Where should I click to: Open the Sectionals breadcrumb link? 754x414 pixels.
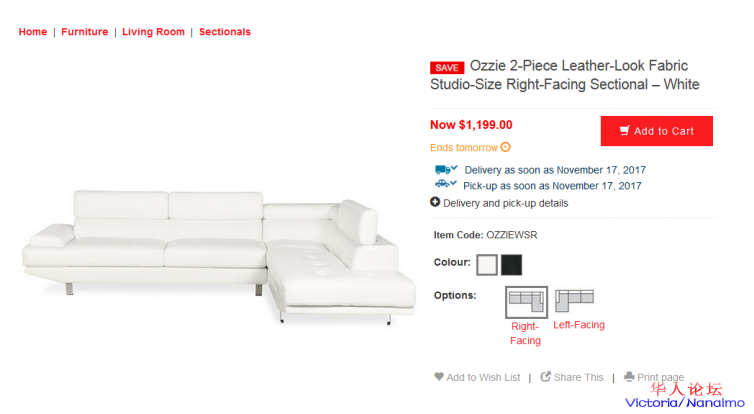point(225,32)
